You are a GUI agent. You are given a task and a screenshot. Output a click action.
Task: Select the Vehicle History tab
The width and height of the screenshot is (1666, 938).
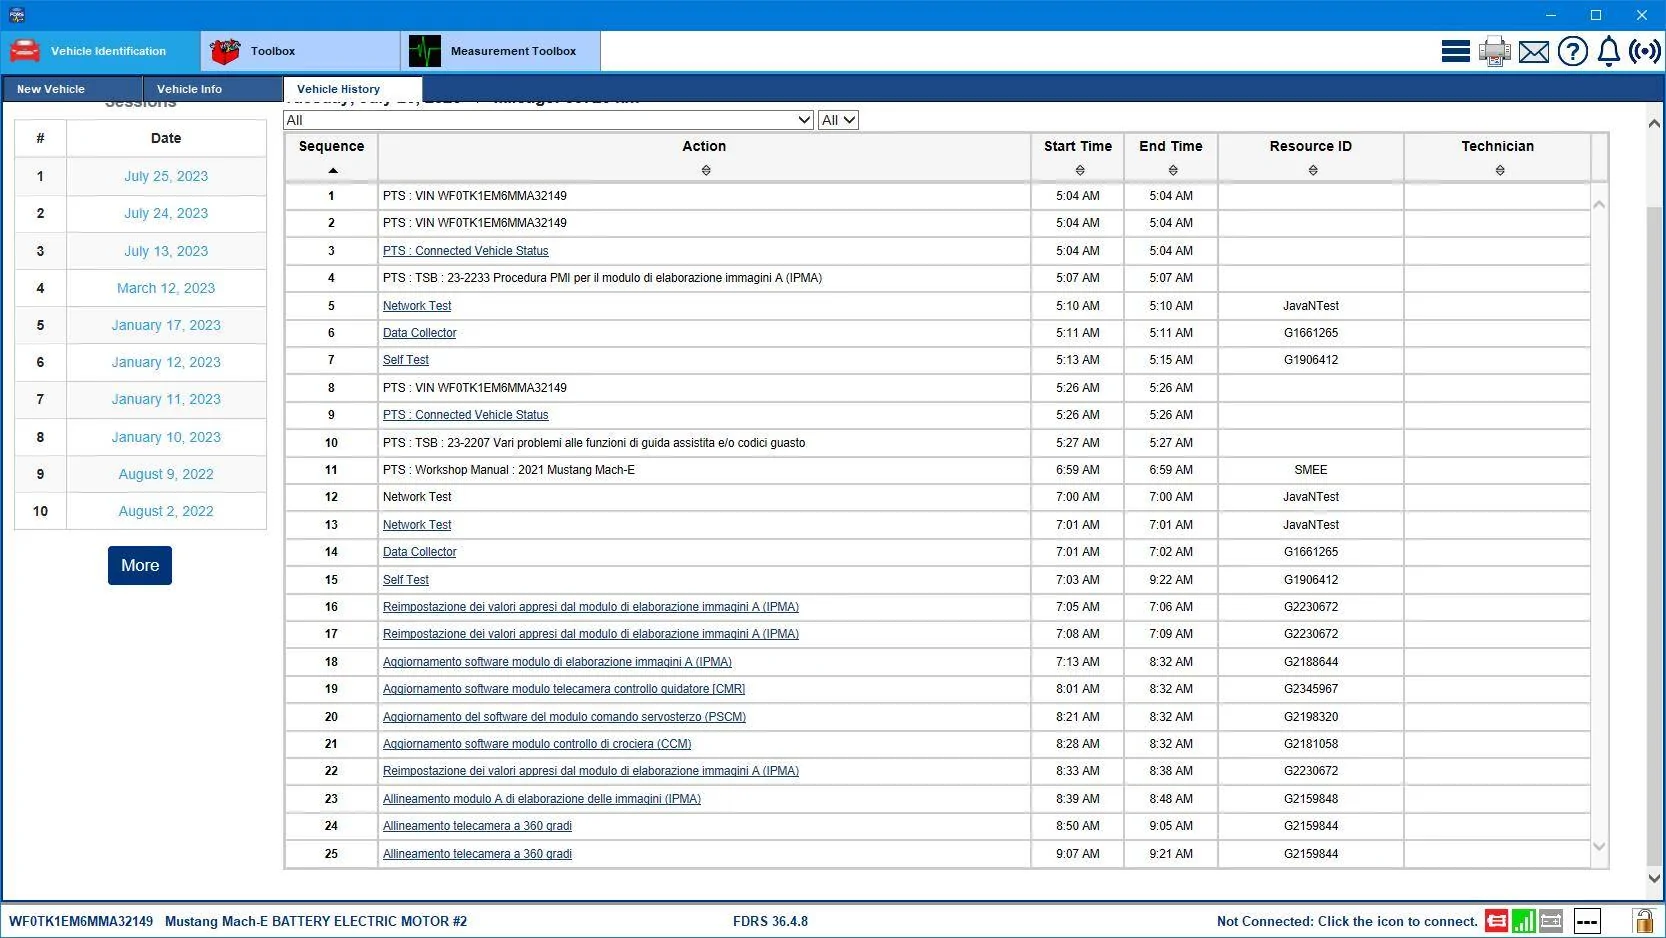click(352, 89)
